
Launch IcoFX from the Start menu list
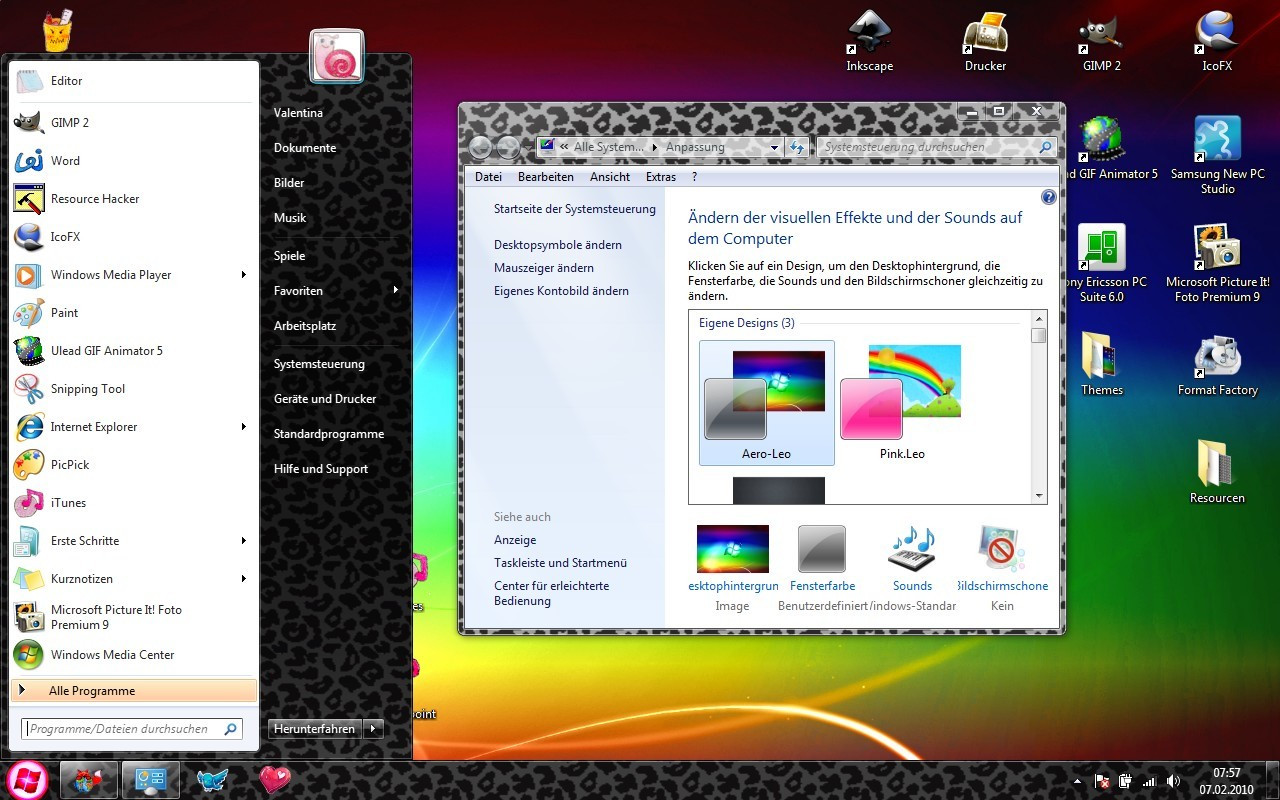[x=133, y=236]
